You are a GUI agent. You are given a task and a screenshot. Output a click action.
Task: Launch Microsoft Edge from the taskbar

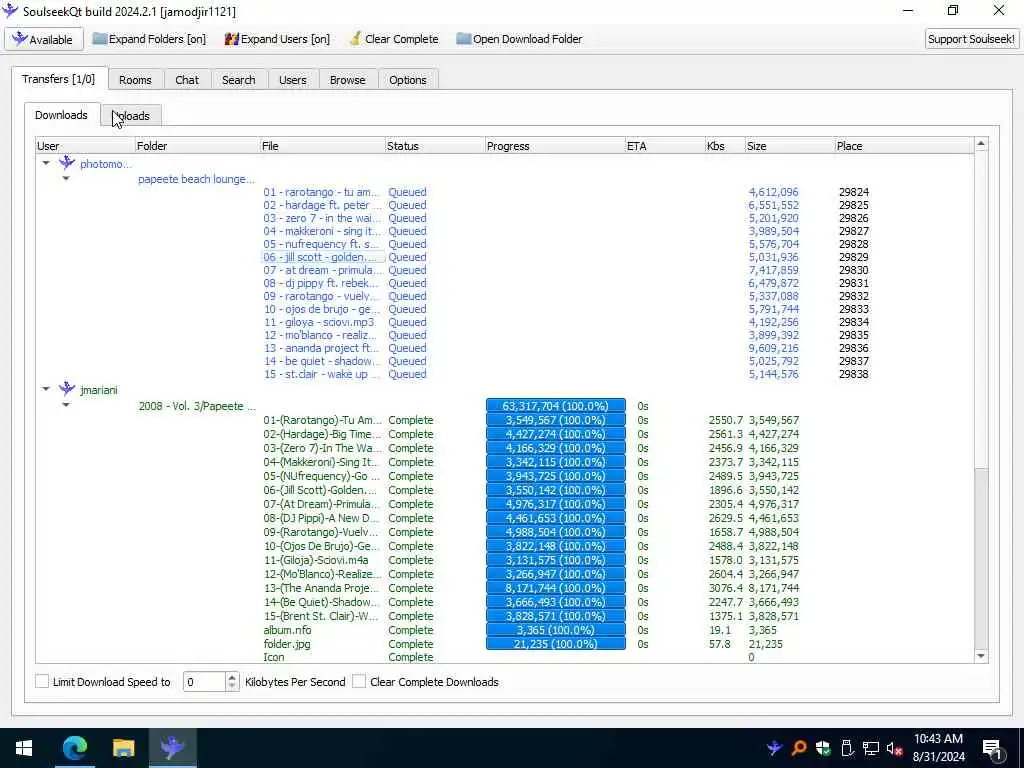click(x=74, y=748)
